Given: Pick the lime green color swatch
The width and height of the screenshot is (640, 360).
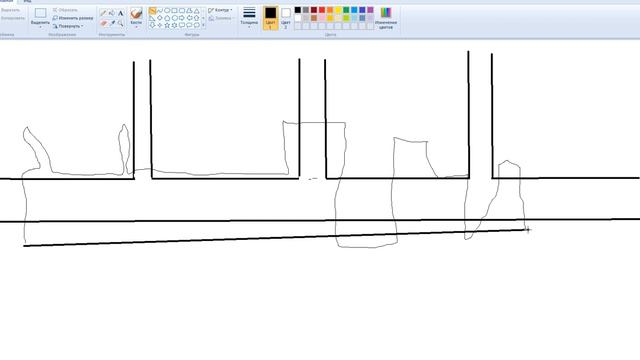Looking at the screenshot, I should (x=346, y=18).
